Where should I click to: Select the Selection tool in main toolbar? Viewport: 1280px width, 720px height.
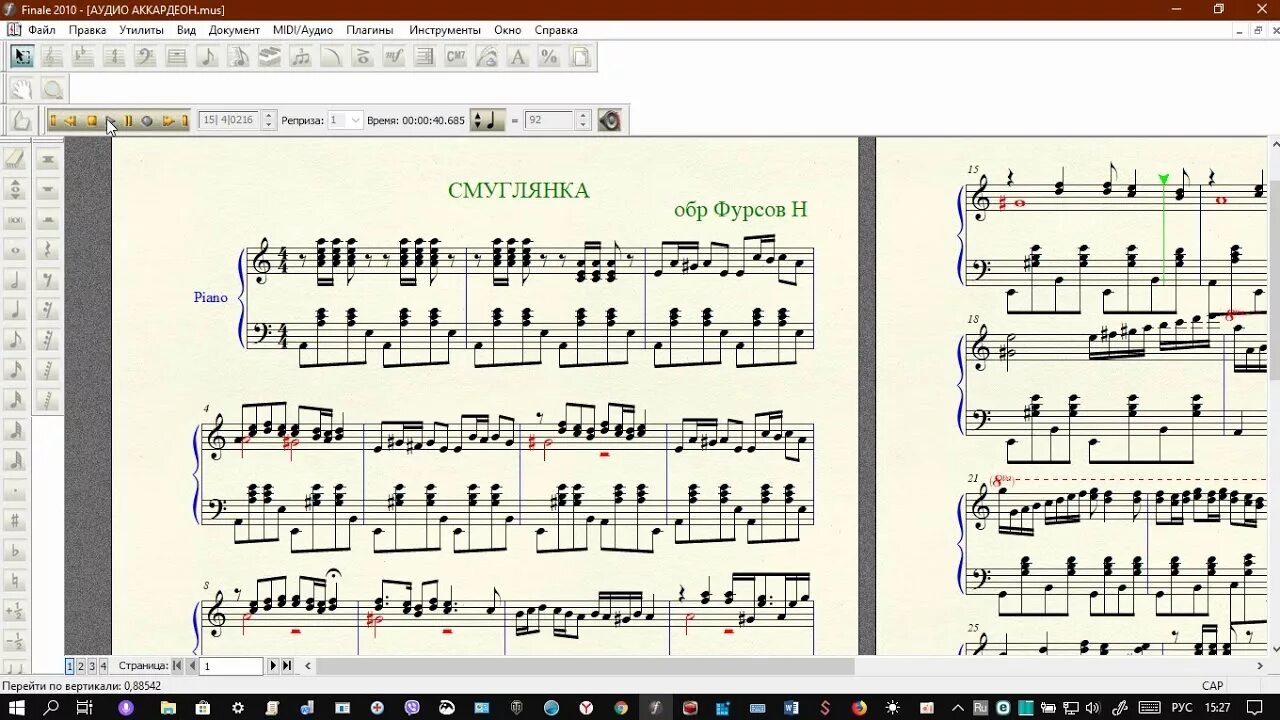coord(22,57)
